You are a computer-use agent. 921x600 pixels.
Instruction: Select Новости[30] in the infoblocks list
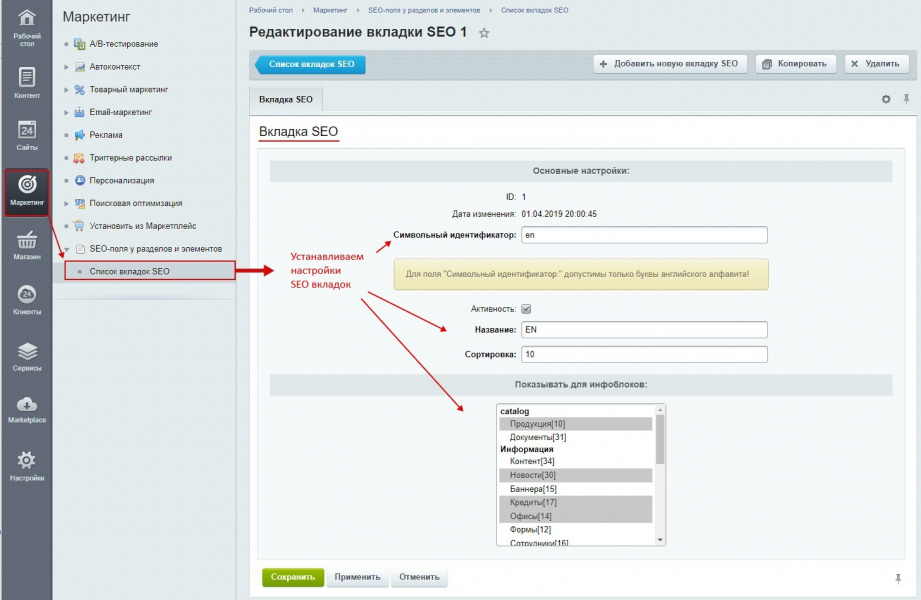[534, 475]
